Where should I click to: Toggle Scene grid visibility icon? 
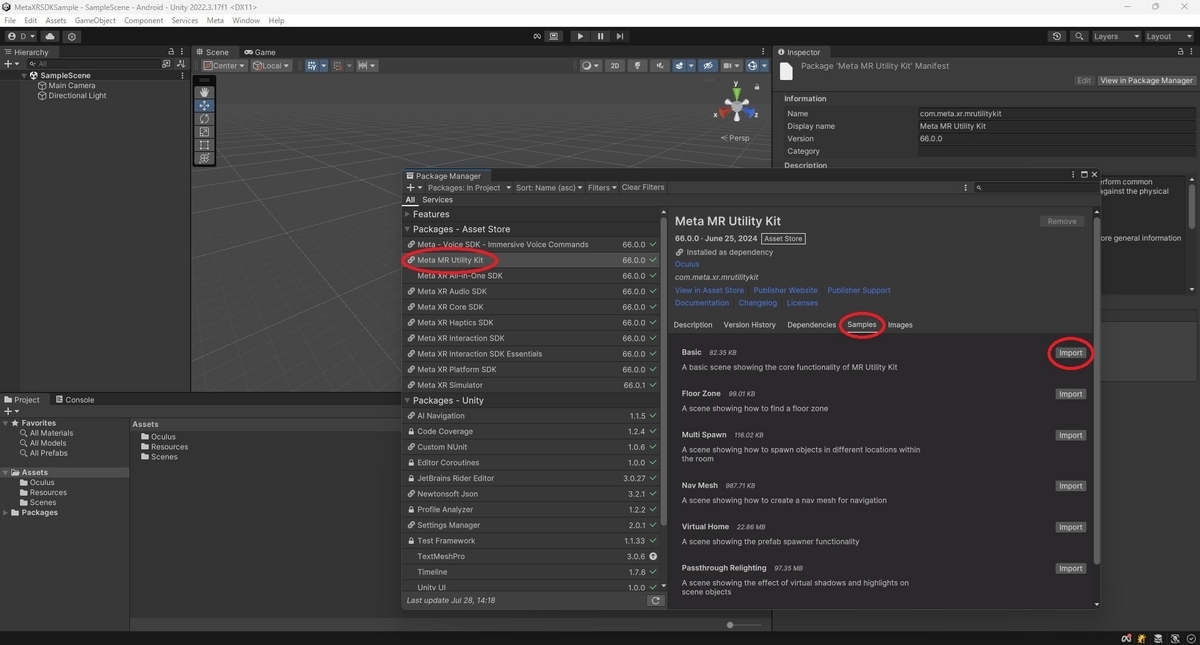(314, 66)
